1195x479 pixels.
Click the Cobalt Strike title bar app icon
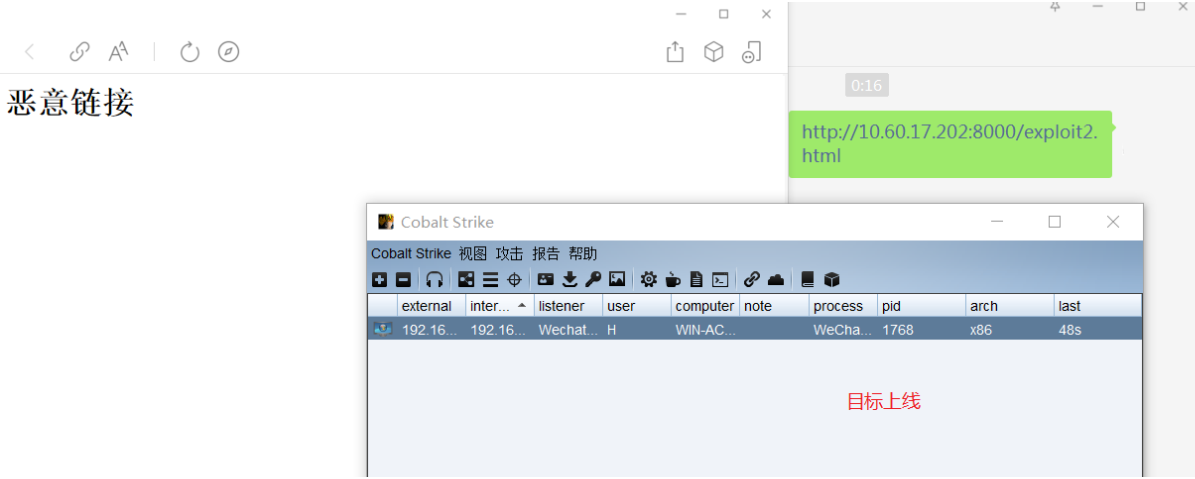coord(386,222)
